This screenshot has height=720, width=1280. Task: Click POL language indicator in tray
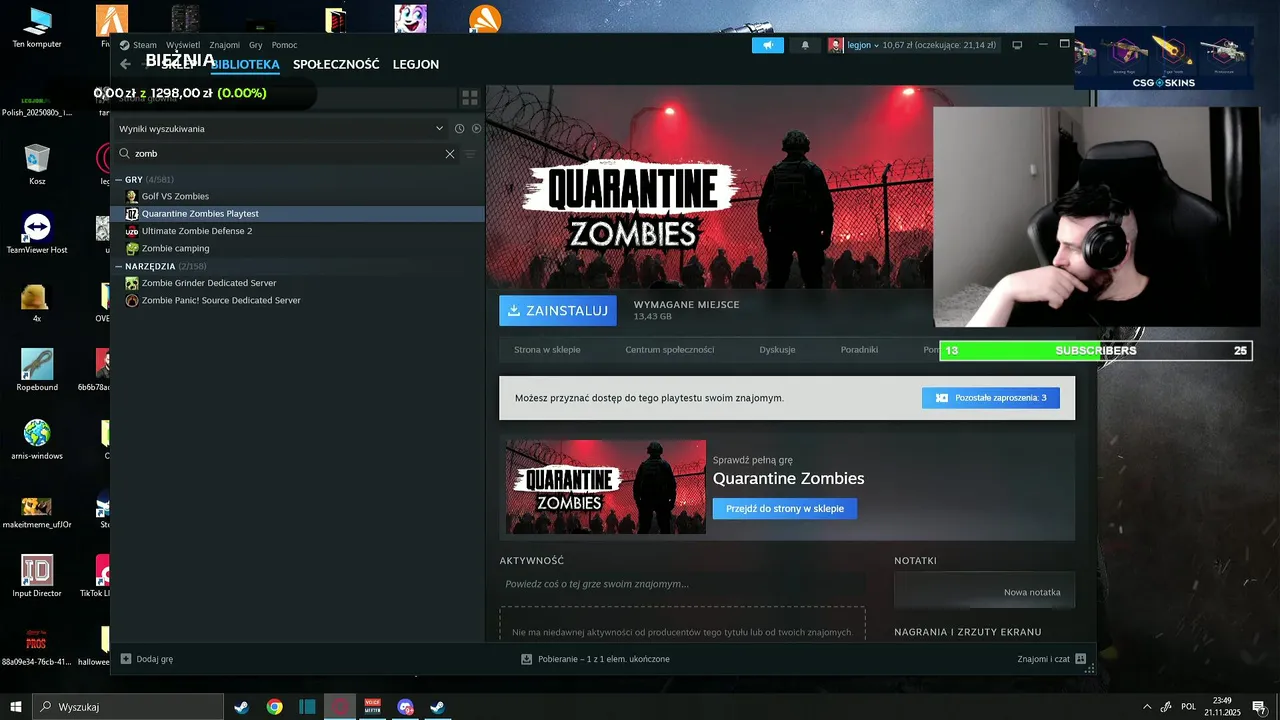pos(1188,707)
